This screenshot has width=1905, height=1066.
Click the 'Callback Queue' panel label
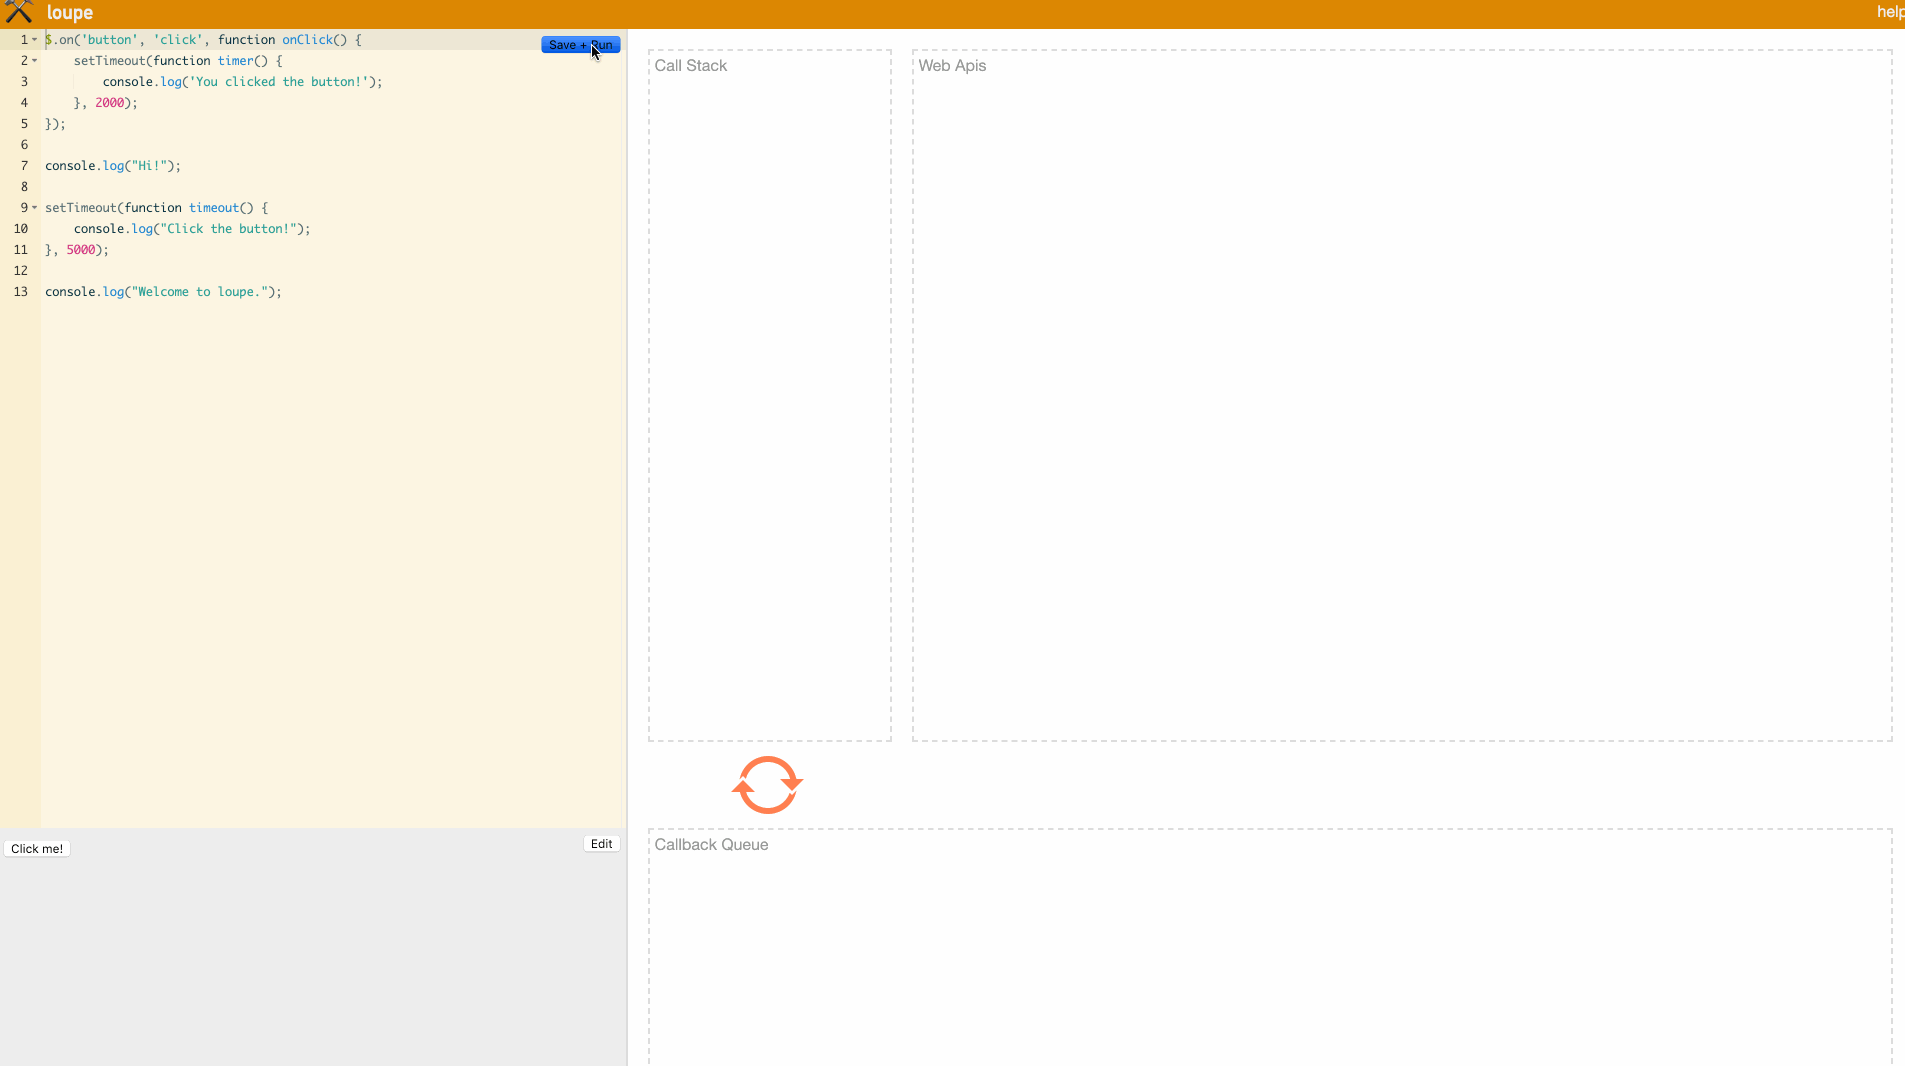[x=711, y=845]
